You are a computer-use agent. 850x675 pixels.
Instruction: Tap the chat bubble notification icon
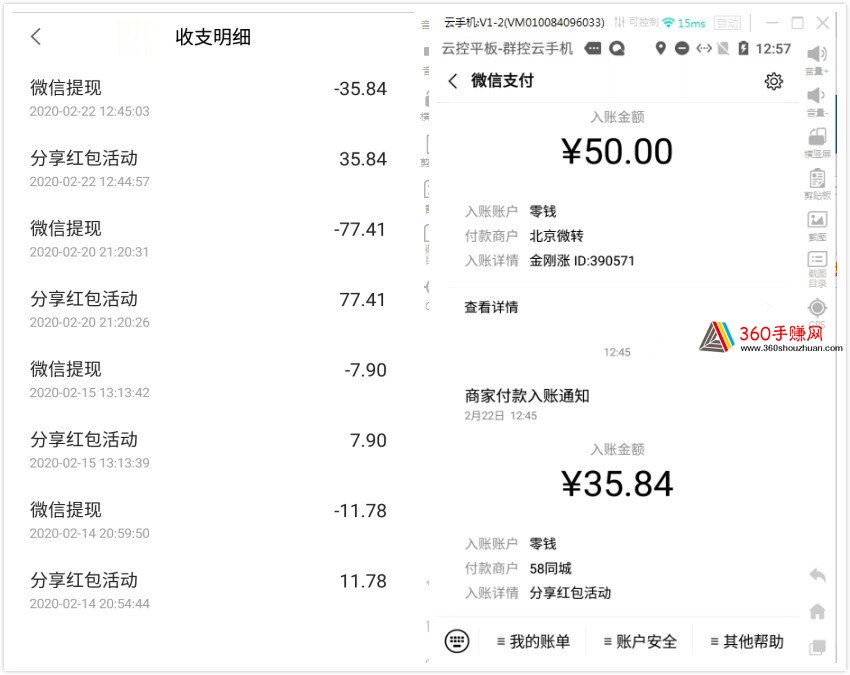click(617, 49)
